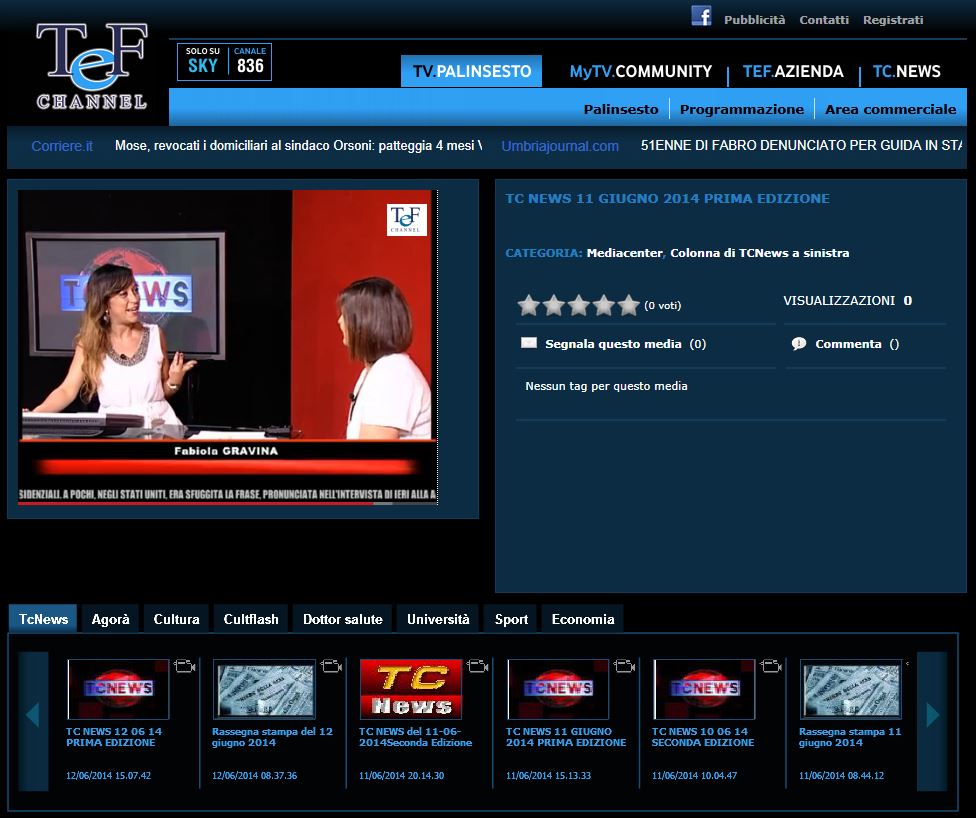Screen dimensions: 976x818
Task: Open Rassegna stampa 11 giugno 2014 thumbnail
Action: click(851, 689)
